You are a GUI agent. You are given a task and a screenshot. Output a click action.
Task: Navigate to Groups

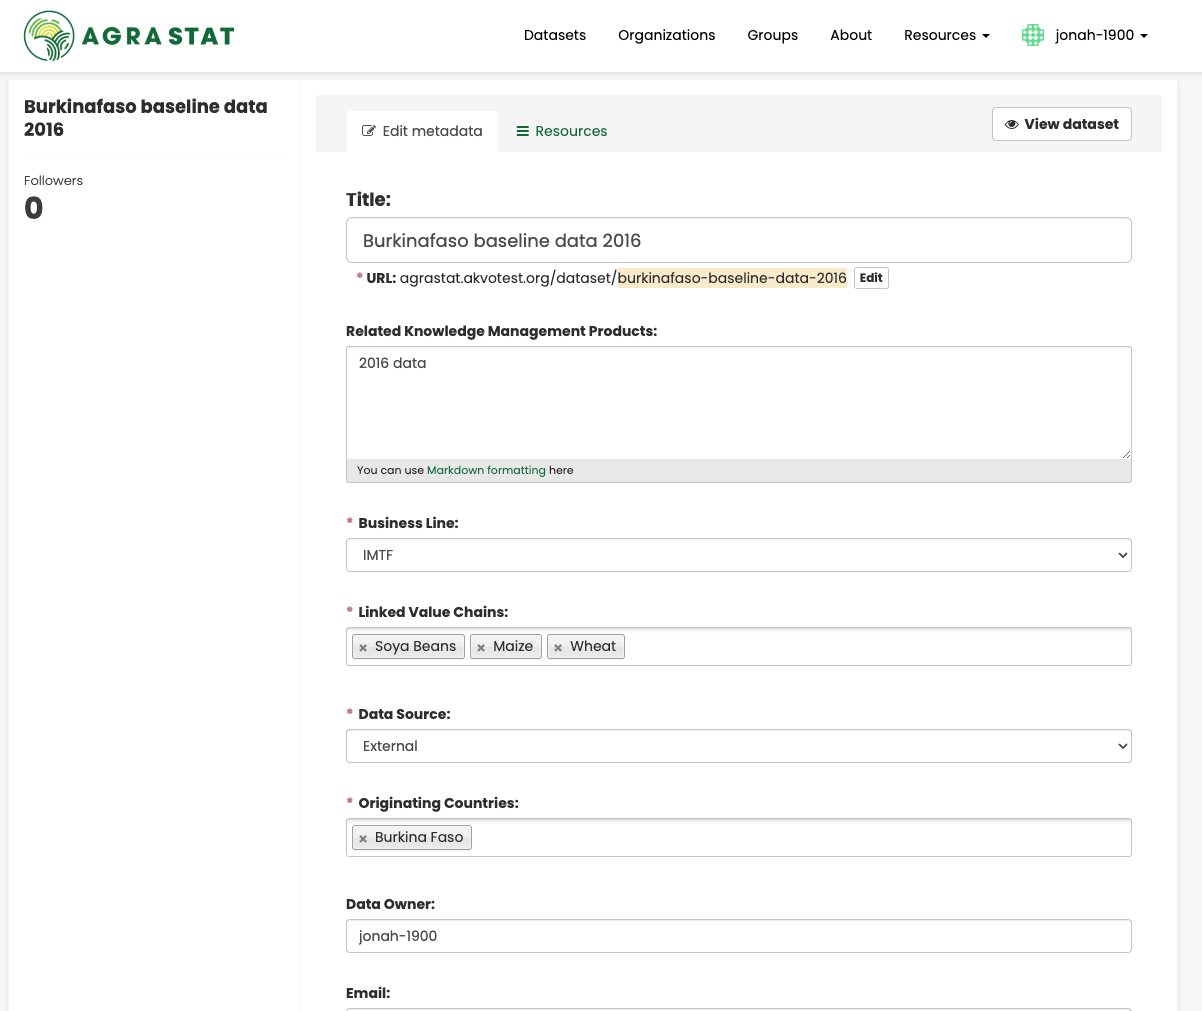pos(773,35)
